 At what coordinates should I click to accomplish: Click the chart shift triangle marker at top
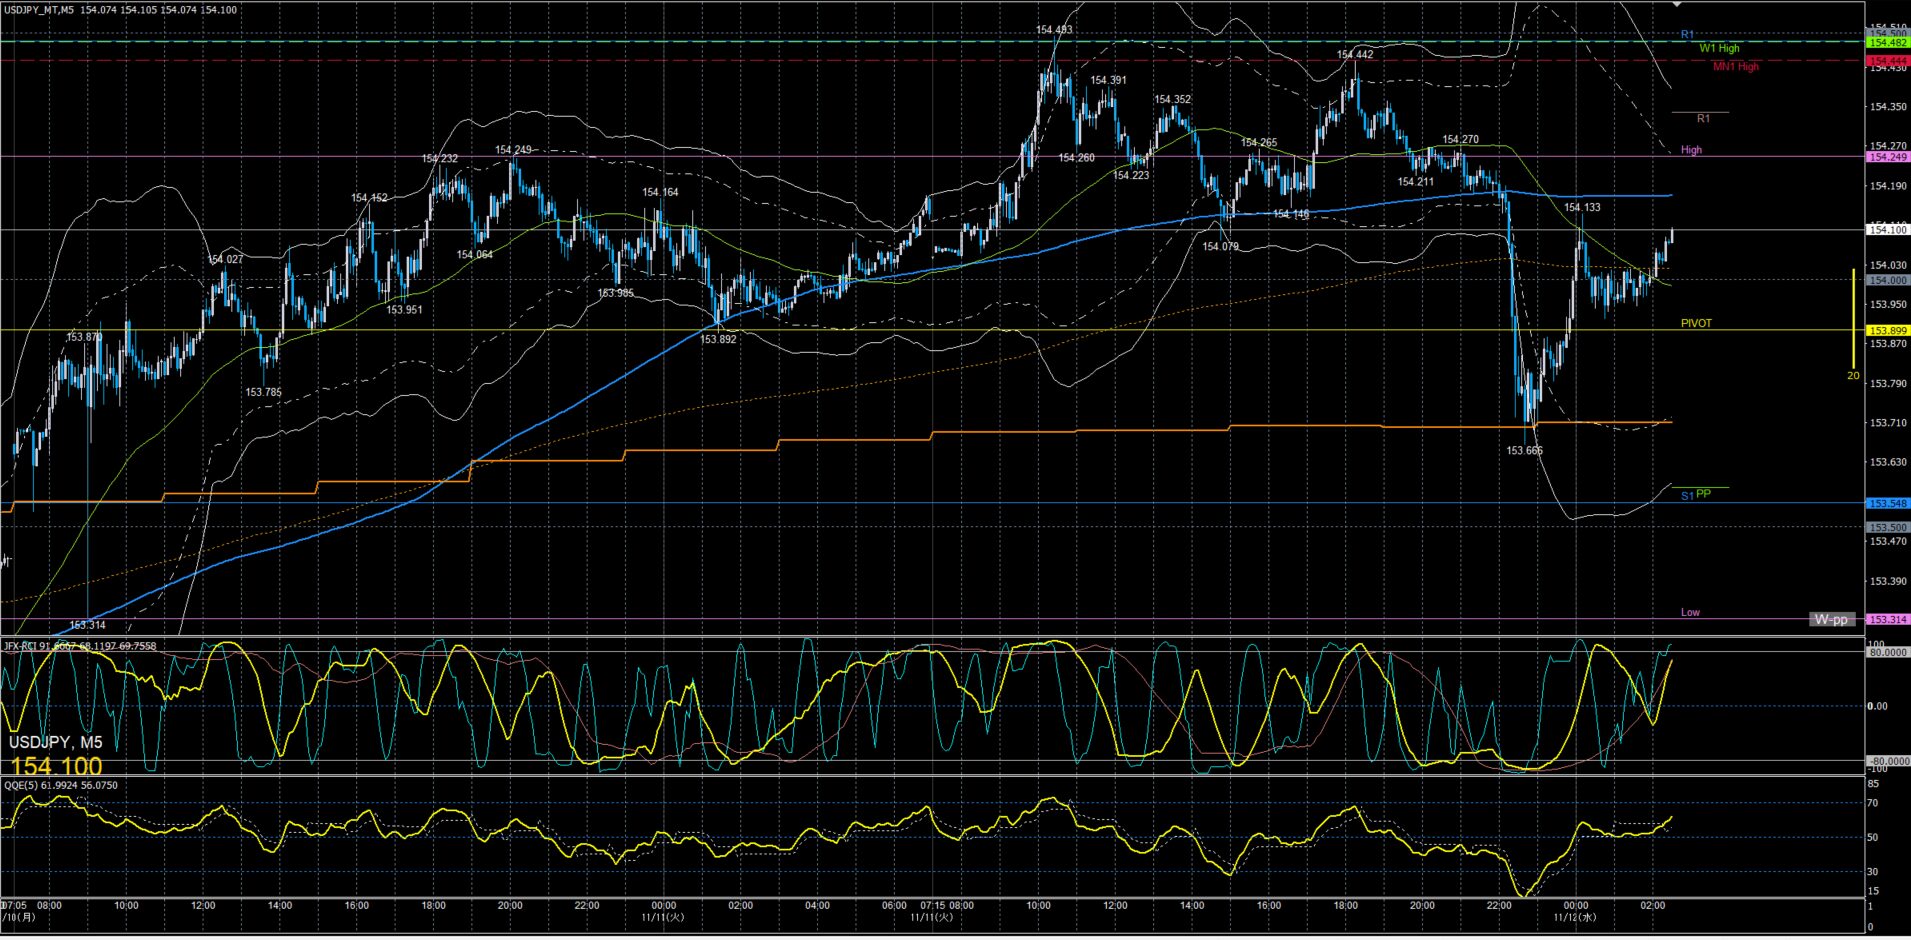click(x=1677, y=5)
